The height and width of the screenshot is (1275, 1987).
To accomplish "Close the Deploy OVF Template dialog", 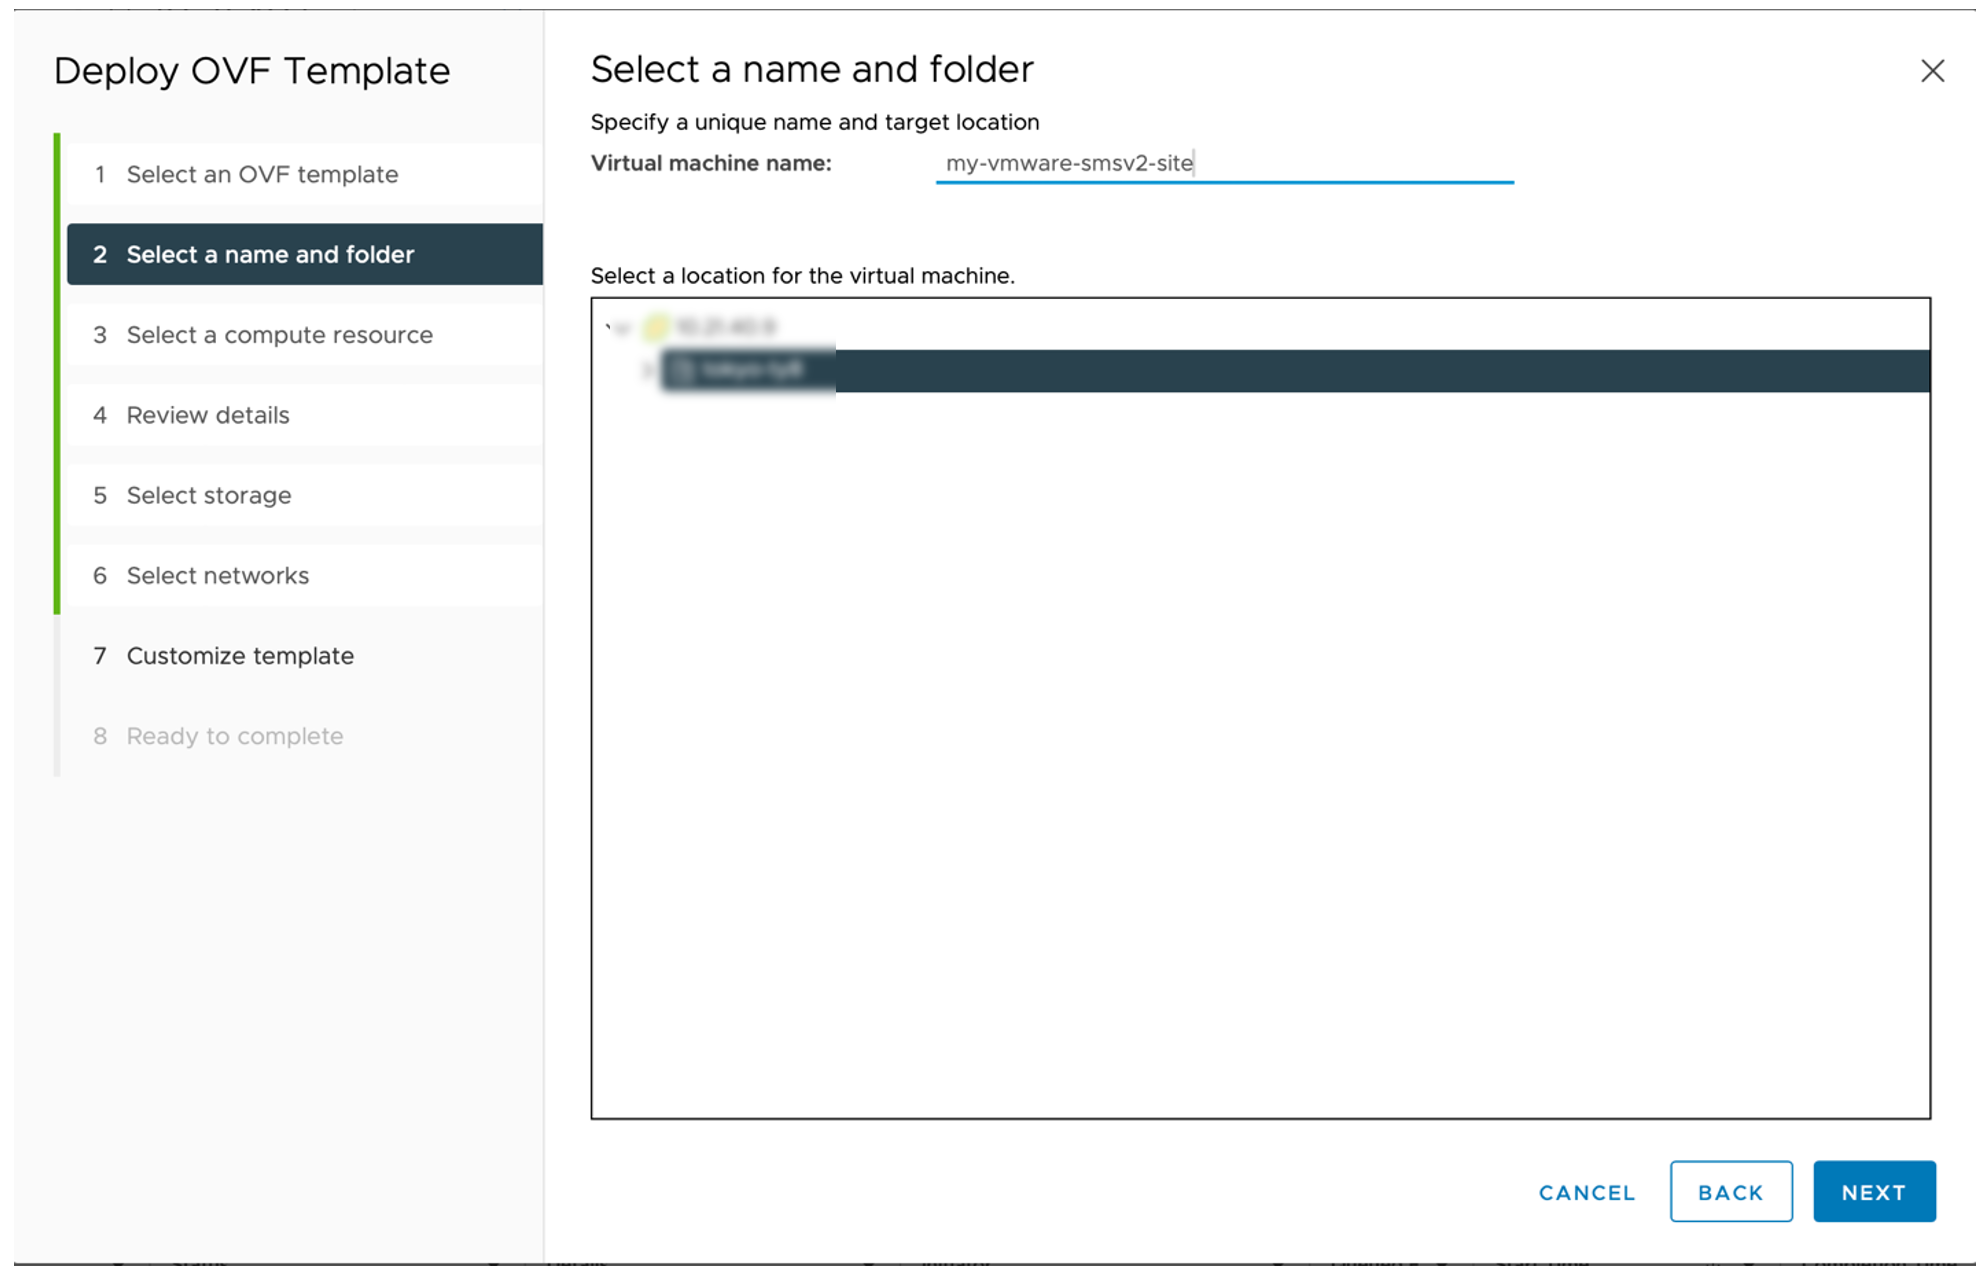I will point(1933,71).
